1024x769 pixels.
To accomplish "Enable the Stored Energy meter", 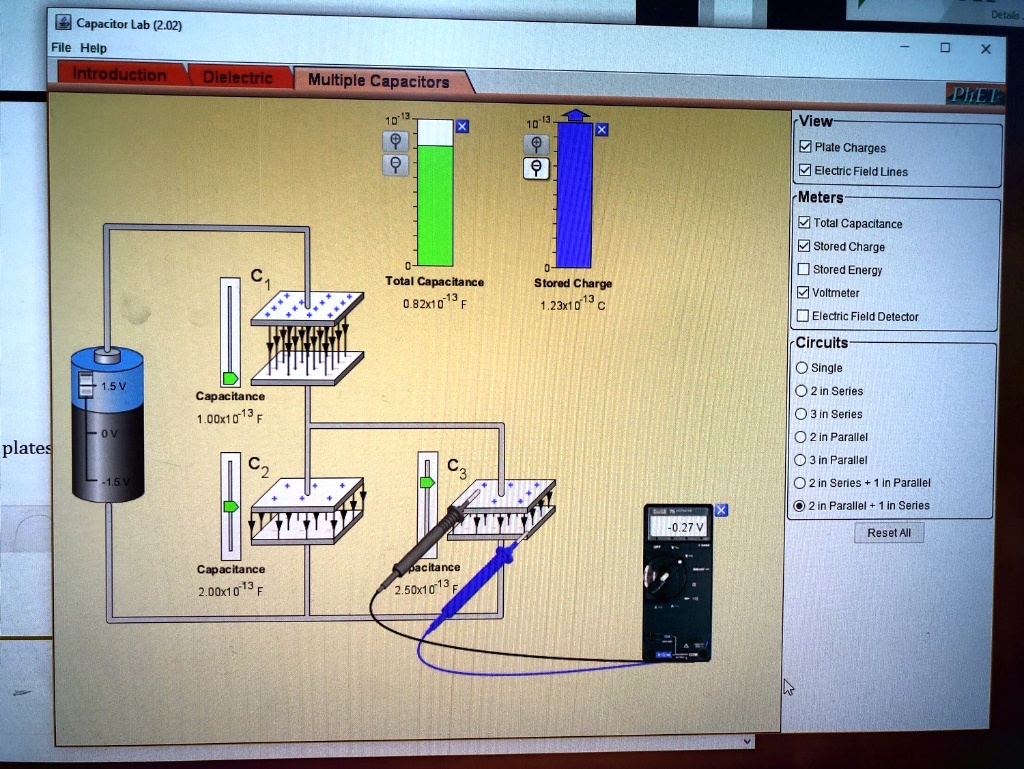I will (x=805, y=269).
